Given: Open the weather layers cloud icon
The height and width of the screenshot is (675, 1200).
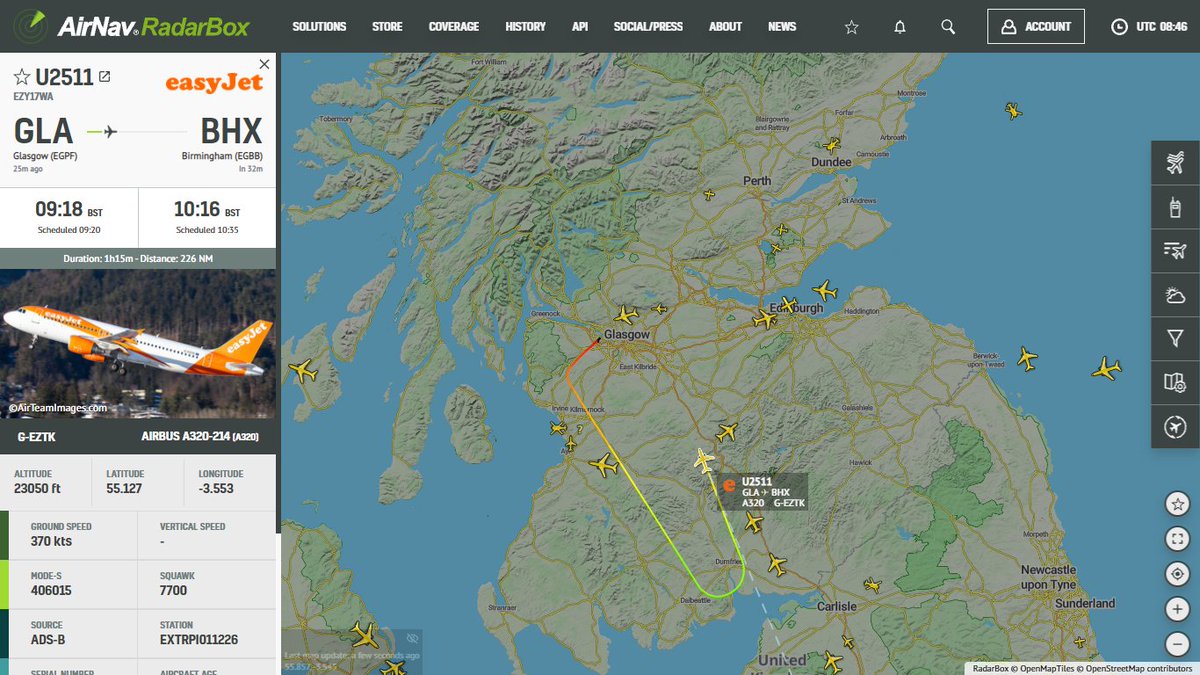Looking at the screenshot, I should [1175, 294].
